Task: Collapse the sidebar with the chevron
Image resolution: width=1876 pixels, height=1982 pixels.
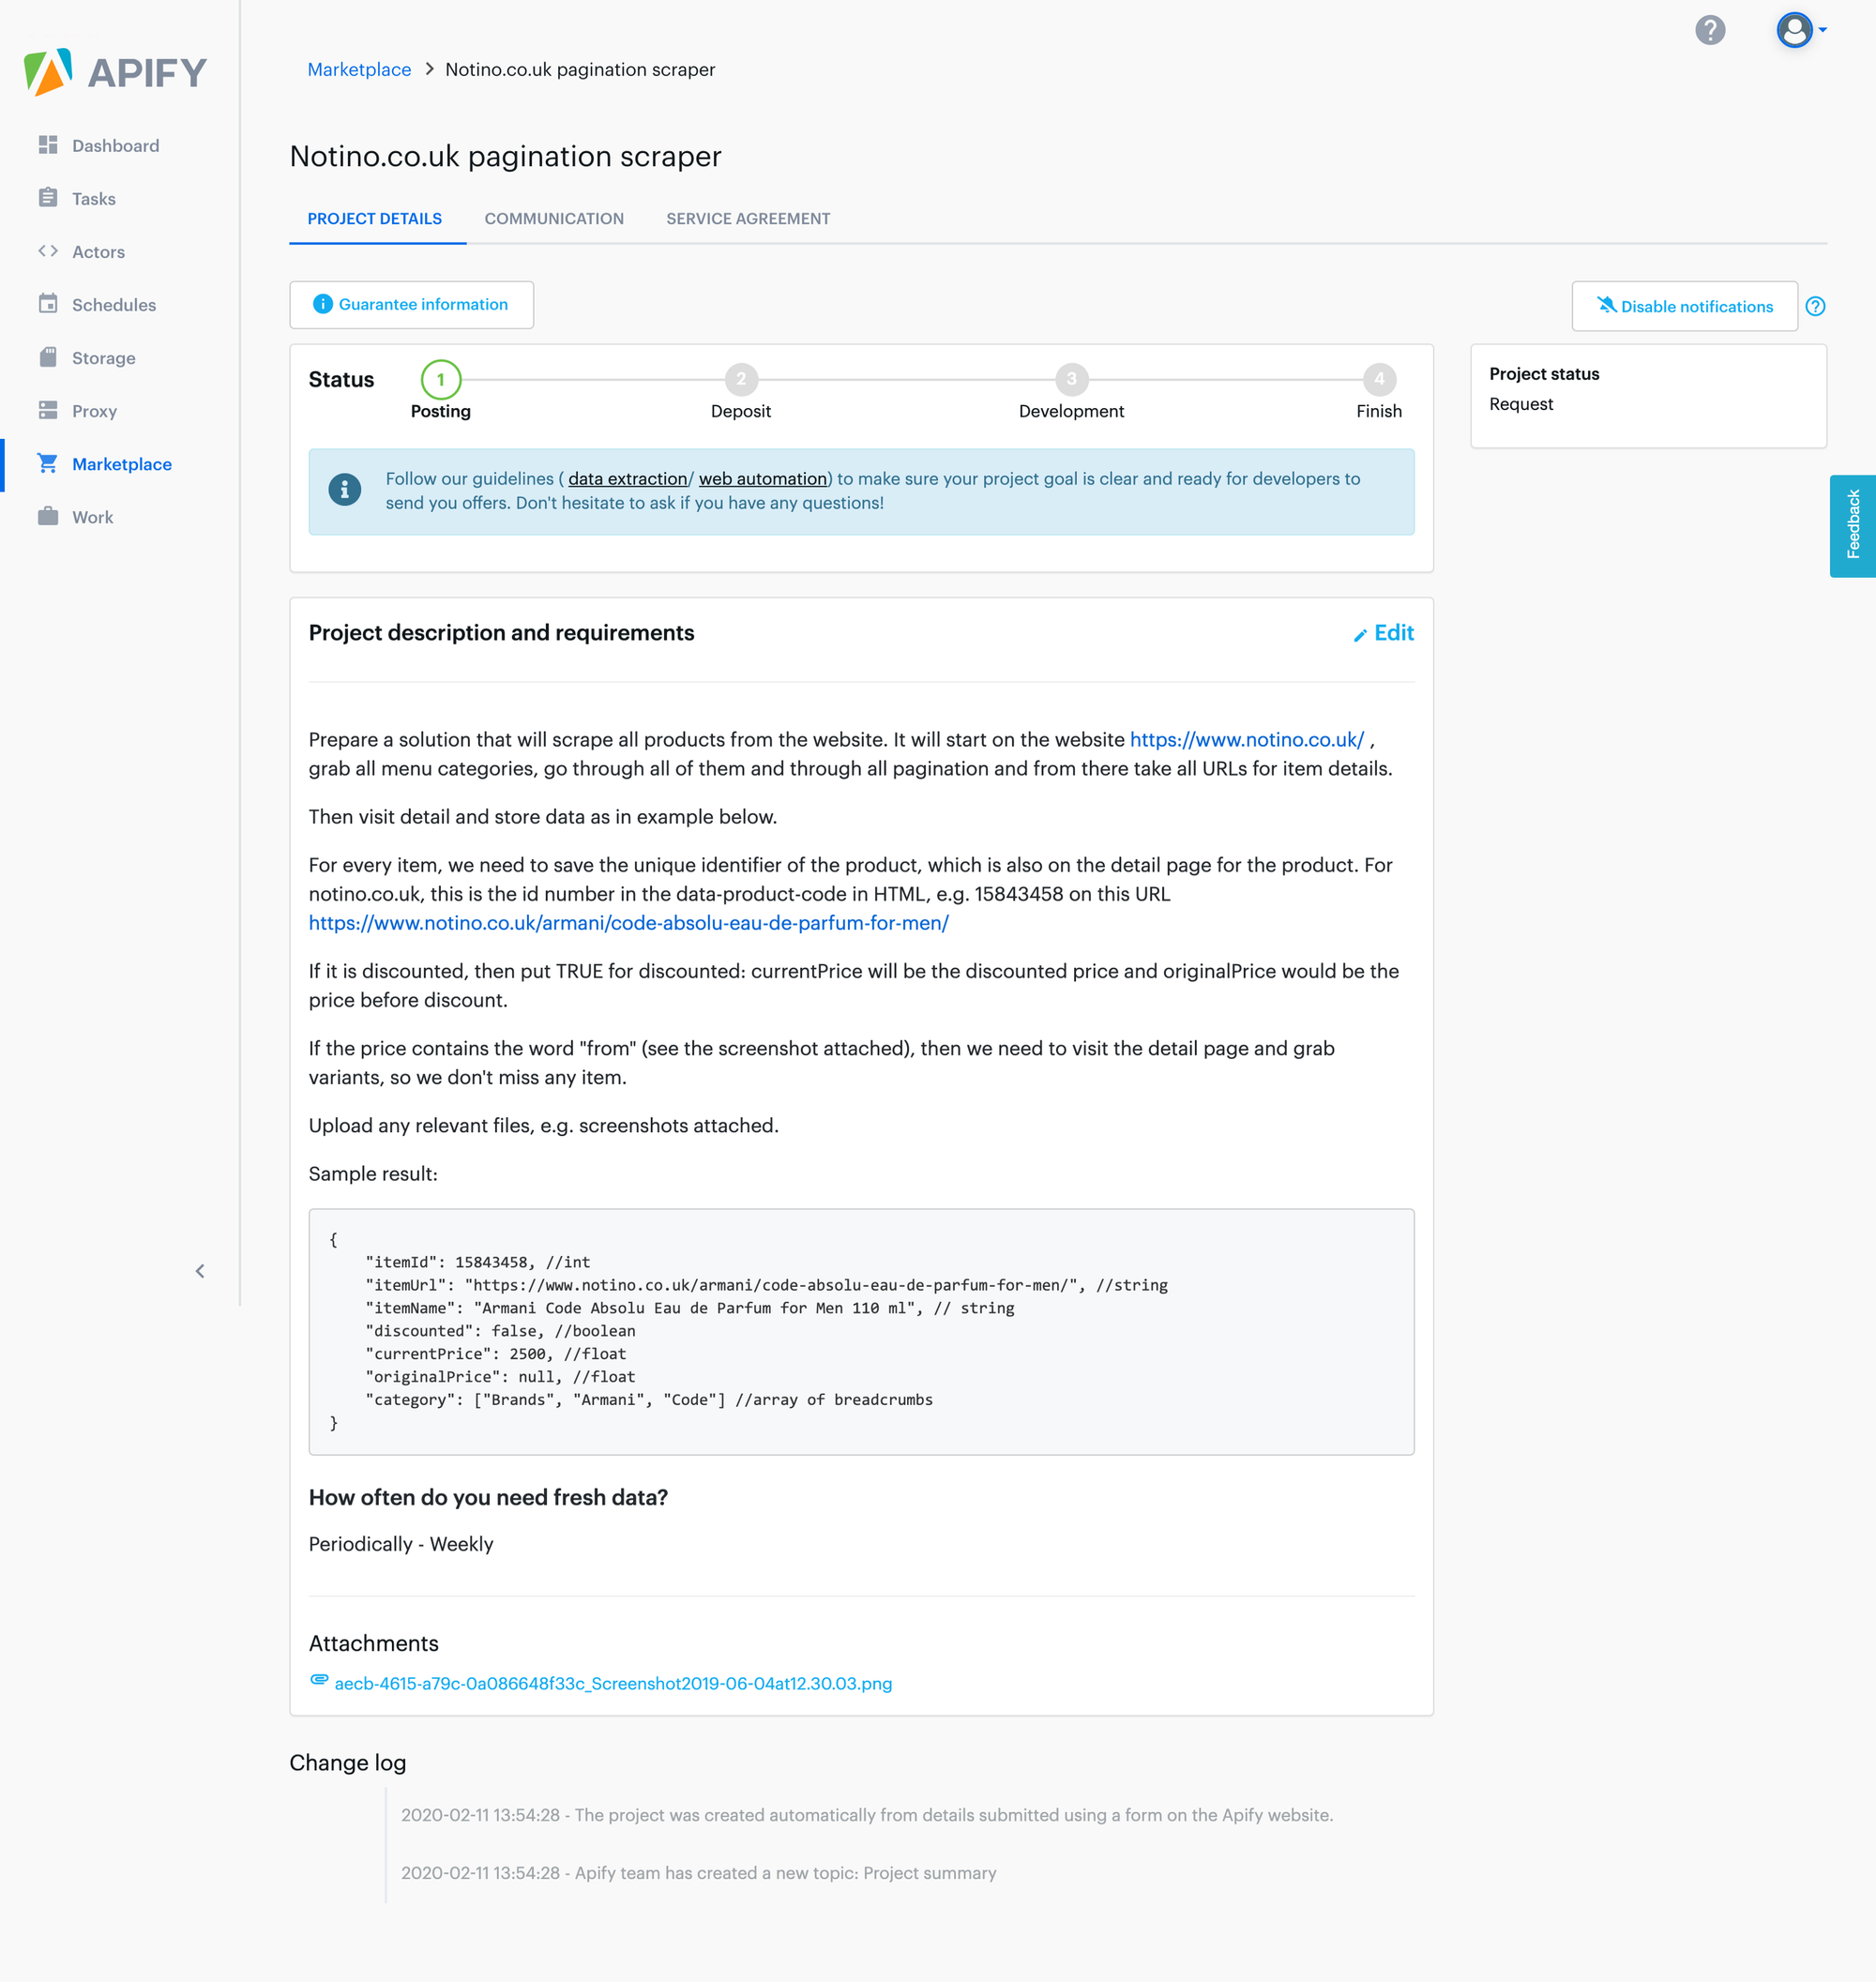Action: pyautogui.click(x=200, y=1271)
